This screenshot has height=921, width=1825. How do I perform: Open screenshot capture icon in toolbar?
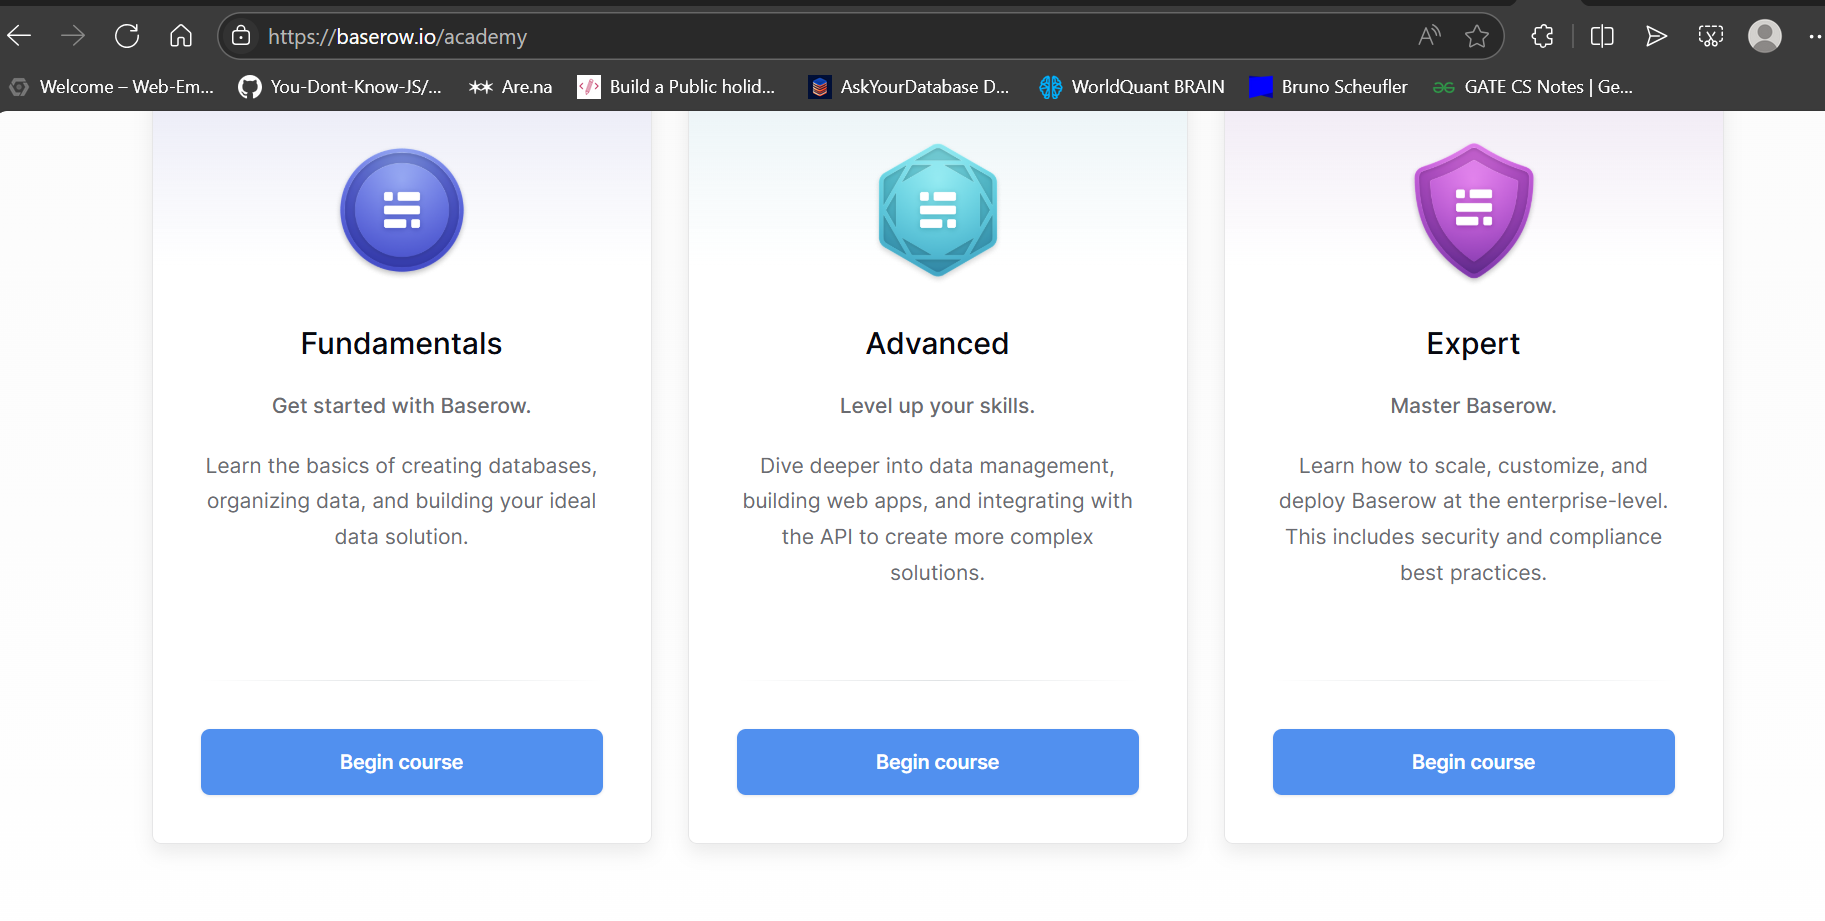pos(1711,37)
